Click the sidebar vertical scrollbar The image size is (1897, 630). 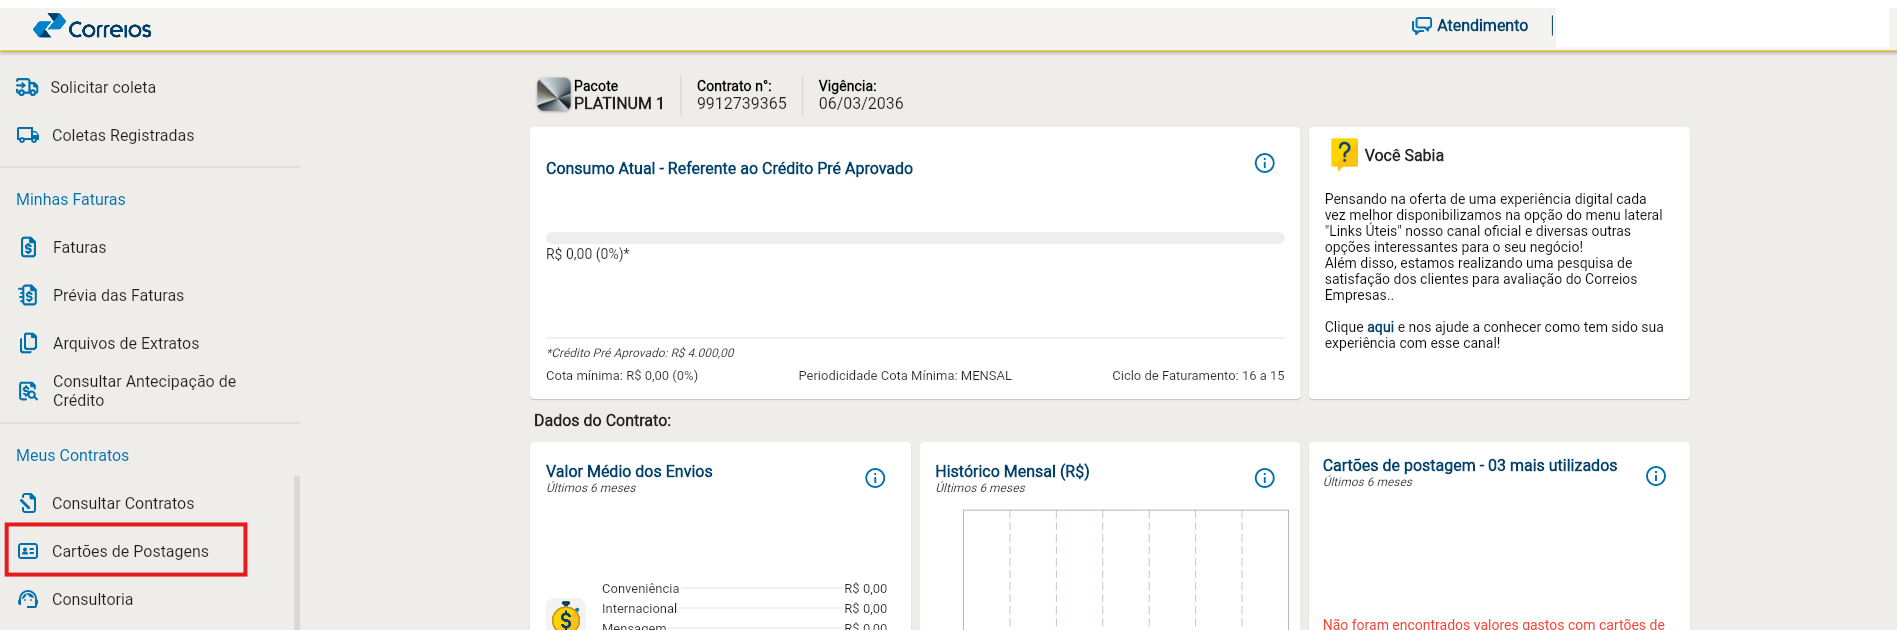pyautogui.click(x=296, y=550)
